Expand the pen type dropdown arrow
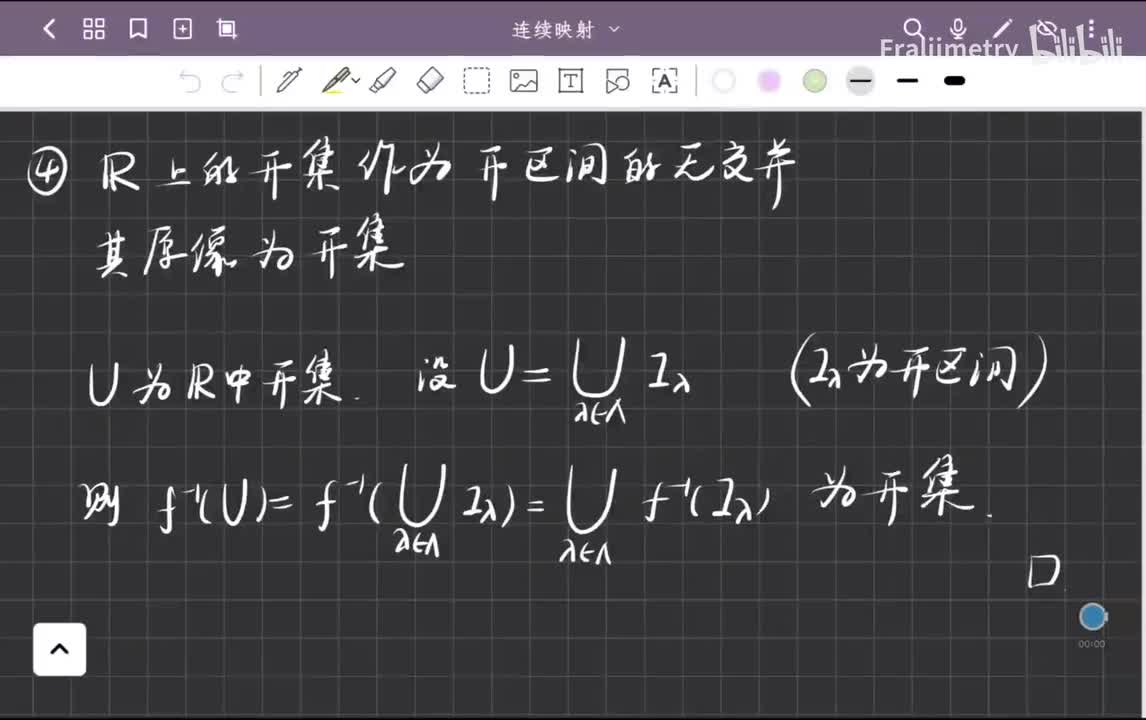Screen dimensions: 1146x720 (356, 80)
